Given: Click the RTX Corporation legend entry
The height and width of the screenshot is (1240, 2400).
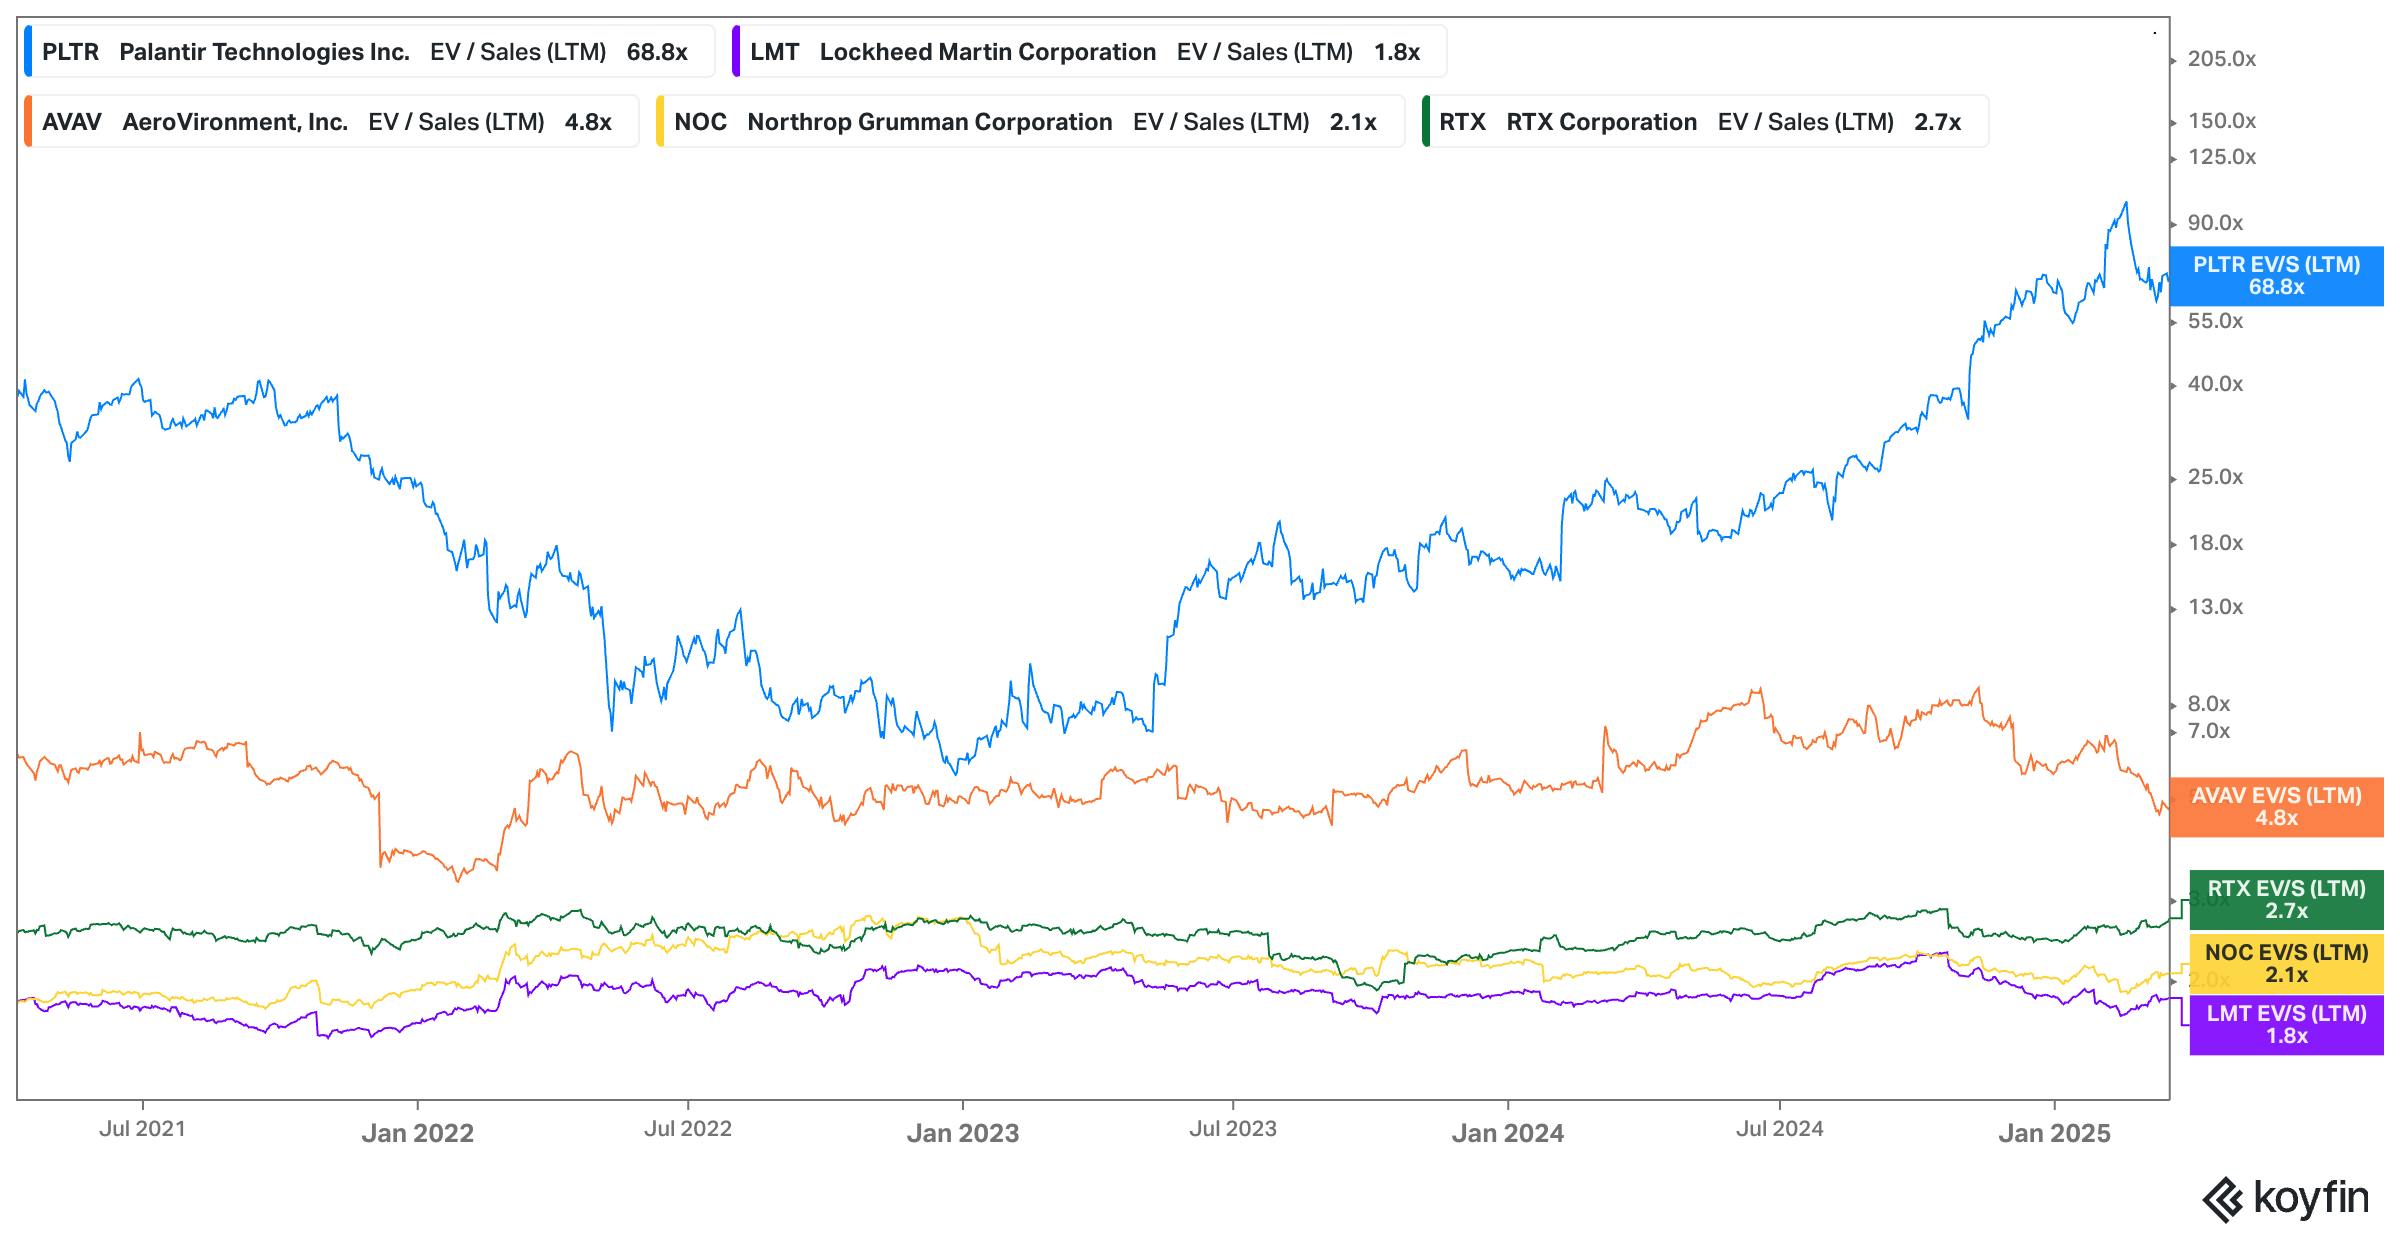Looking at the screenshot, I should coord(1601,122).
